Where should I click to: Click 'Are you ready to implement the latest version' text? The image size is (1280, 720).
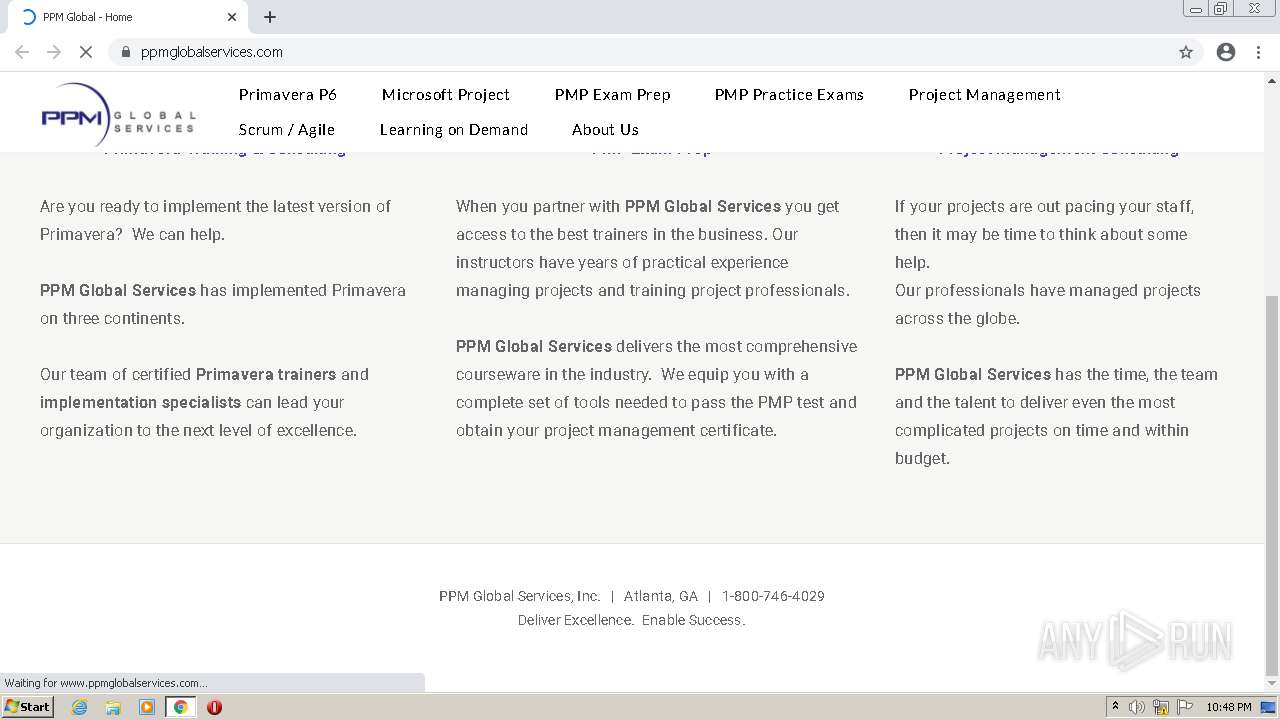coord(215,206)
